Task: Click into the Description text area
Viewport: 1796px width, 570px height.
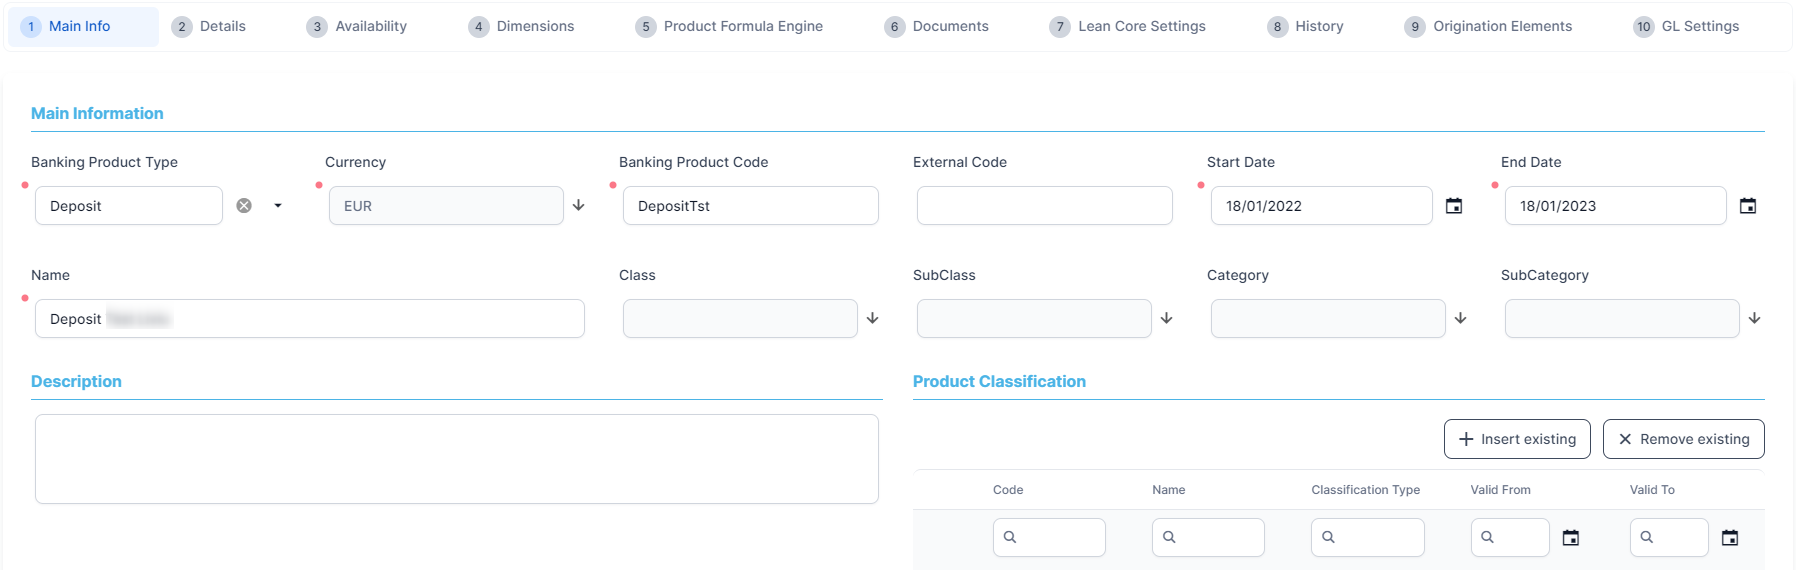Action: pyautogui.click(x=457, y=459)
